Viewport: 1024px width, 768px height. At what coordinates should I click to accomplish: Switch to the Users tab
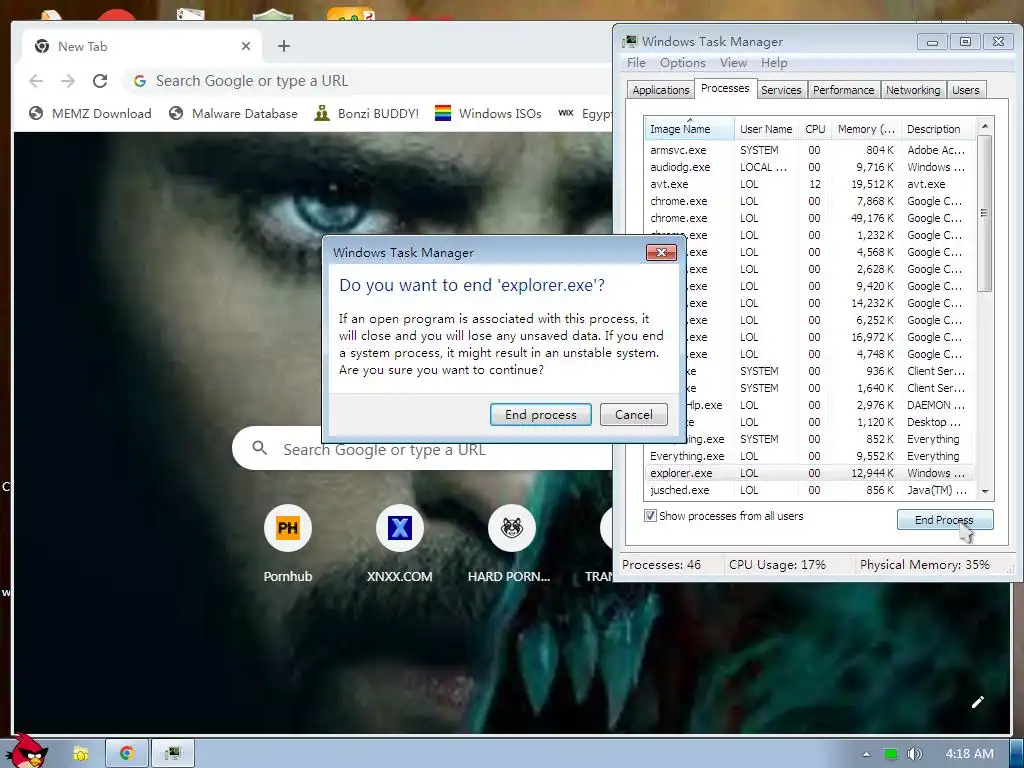965,90
